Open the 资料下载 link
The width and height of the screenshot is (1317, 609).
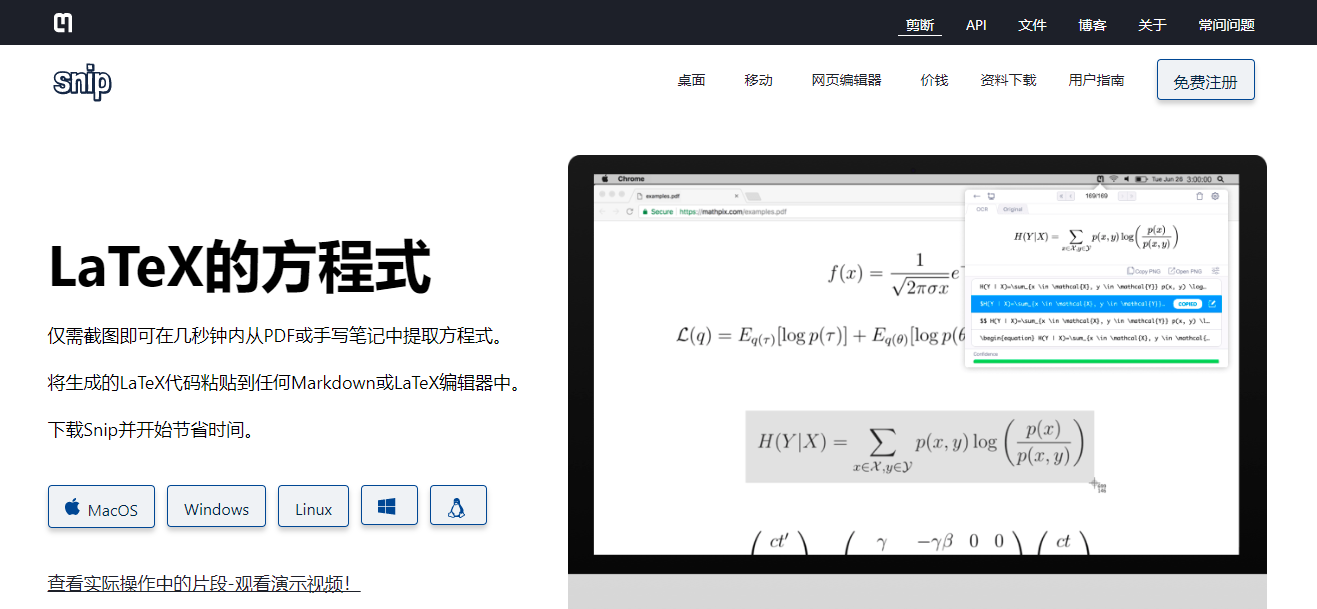point(1008,80)
